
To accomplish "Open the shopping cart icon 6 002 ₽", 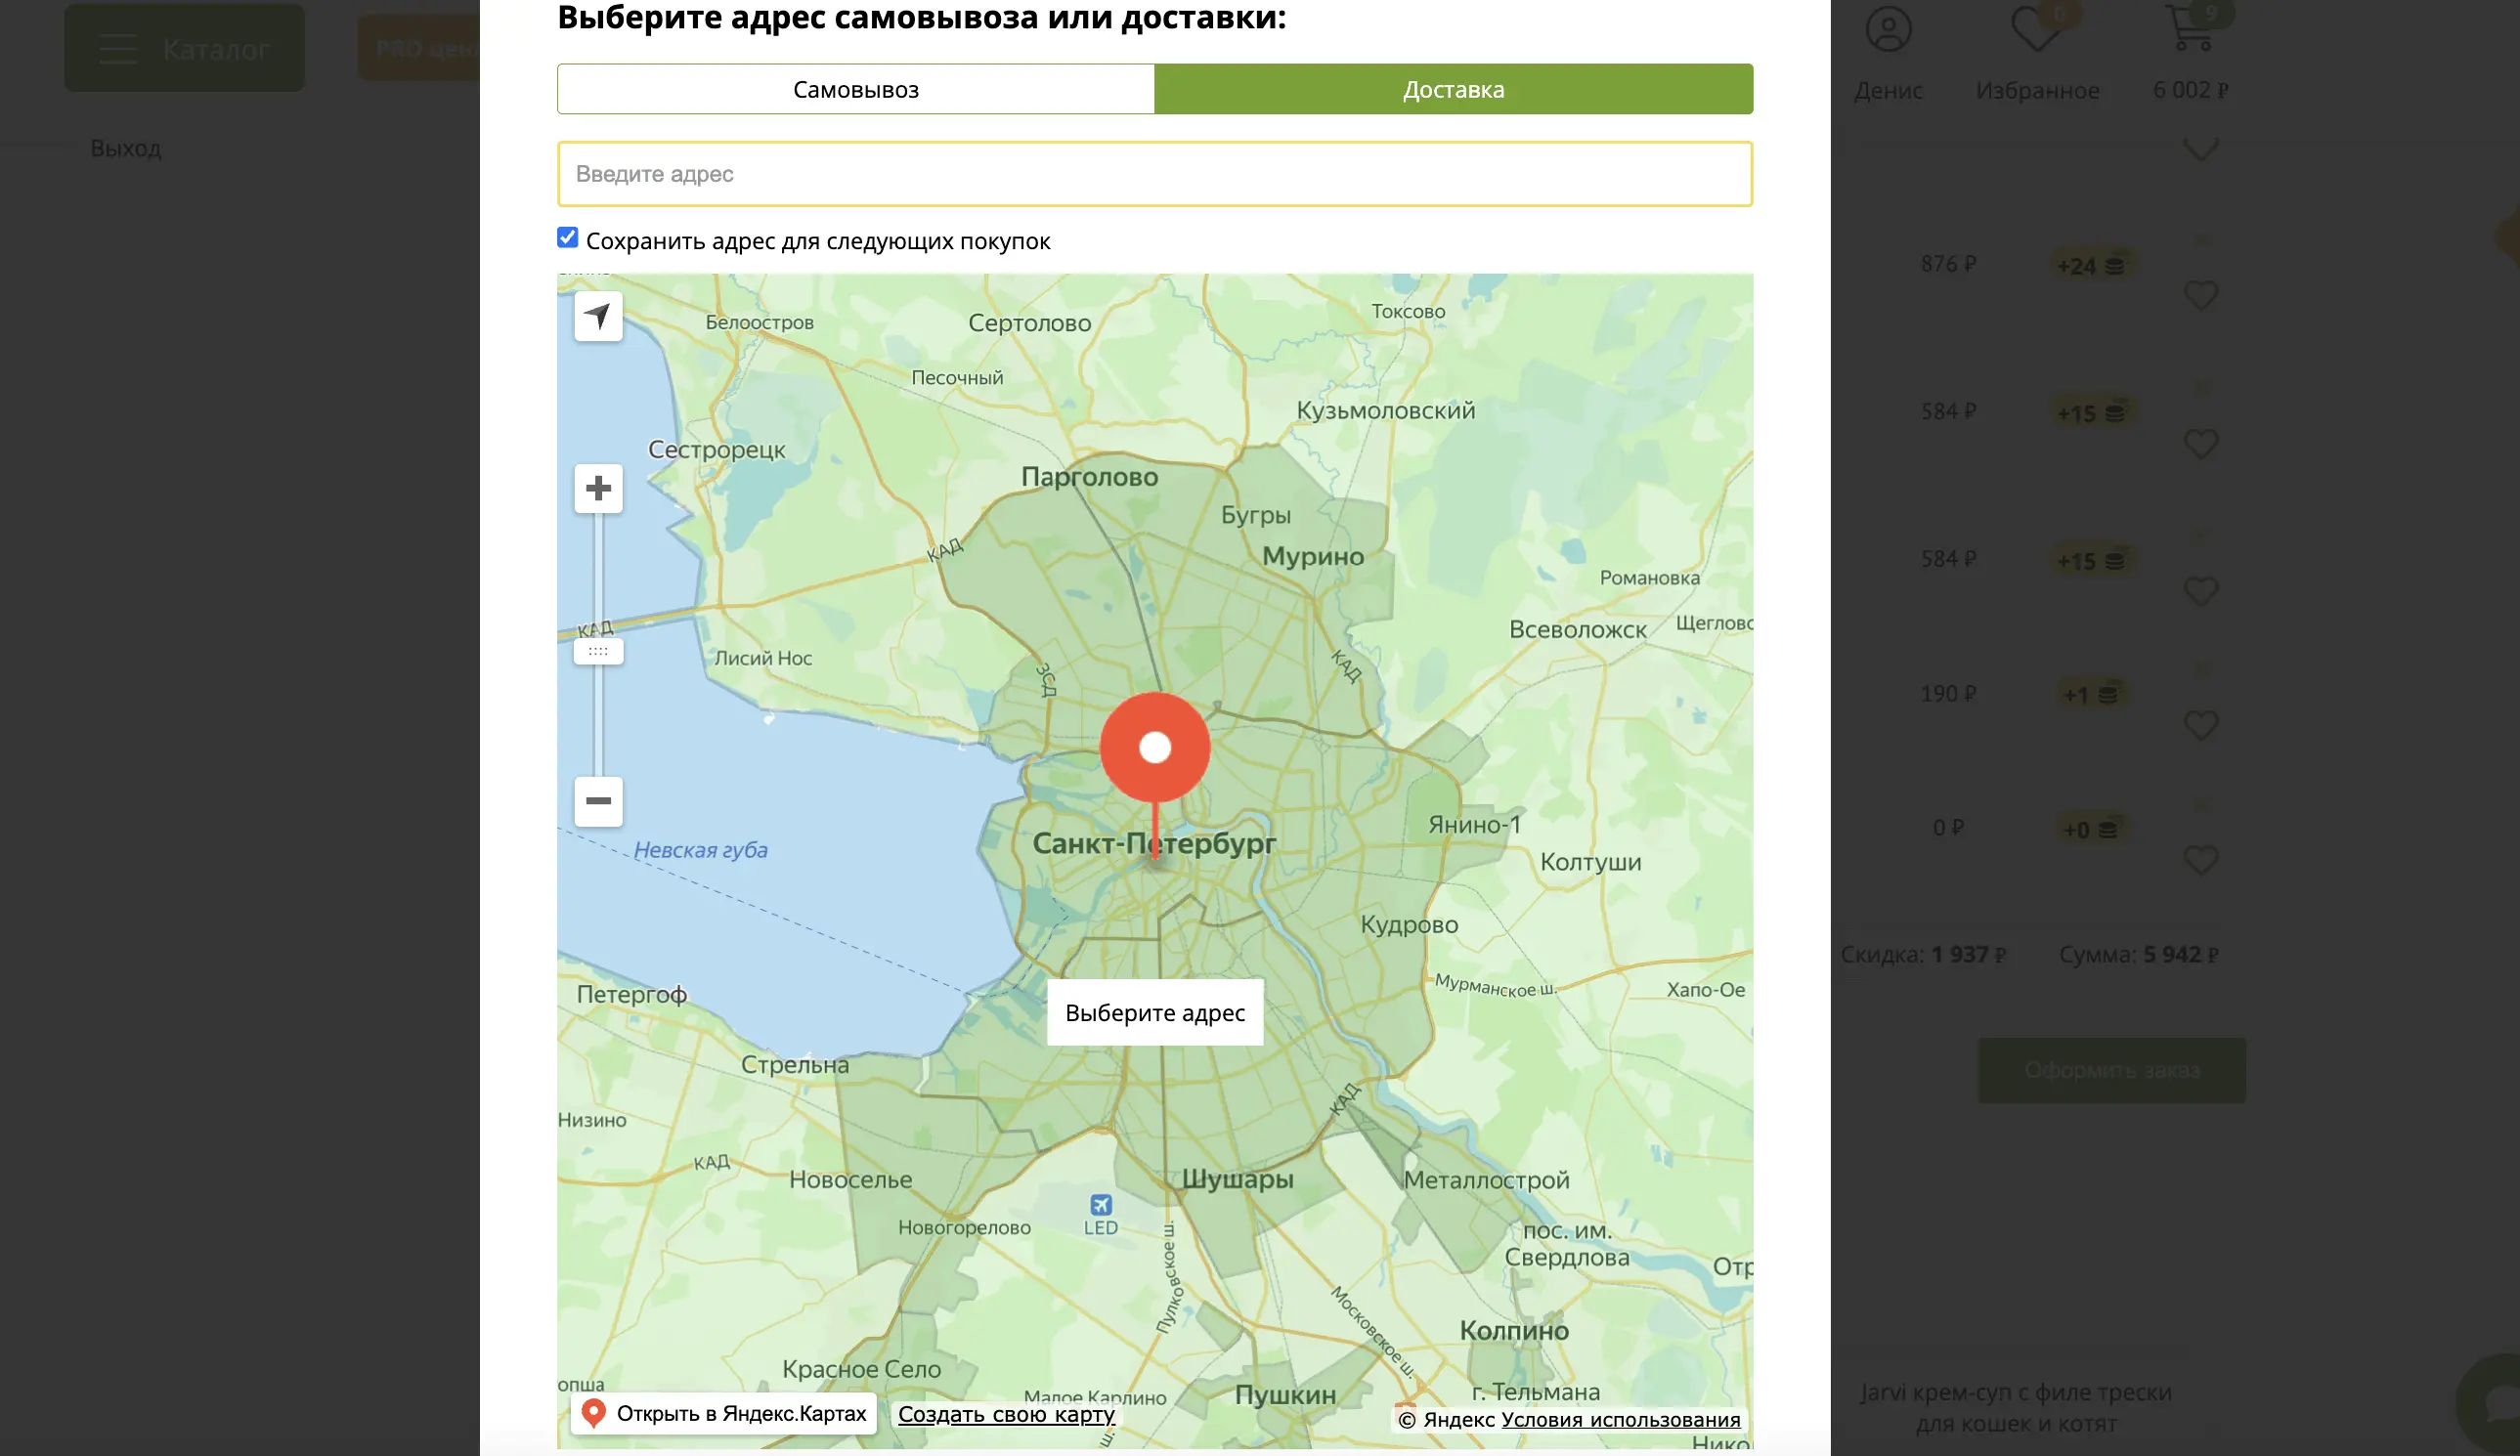I will pyautogui.click(x=2189, y=30).
